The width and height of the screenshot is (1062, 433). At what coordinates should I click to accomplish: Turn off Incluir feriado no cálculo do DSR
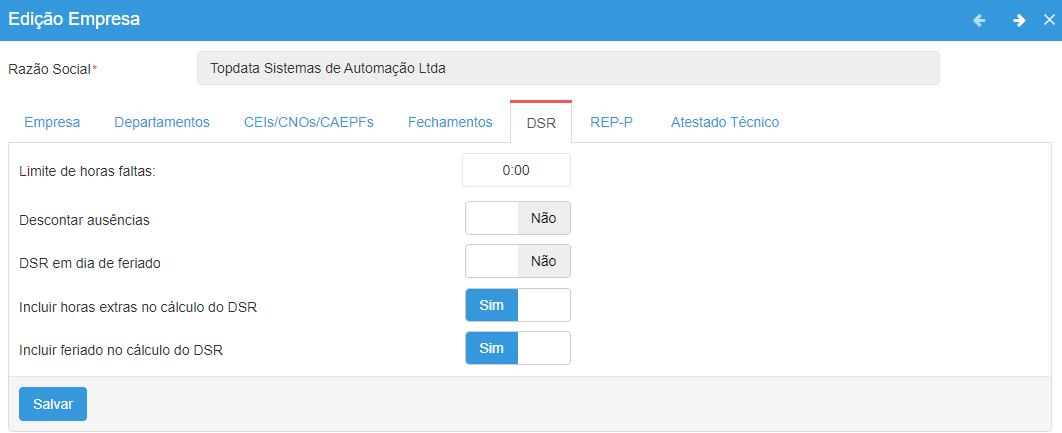pos(518,348)
